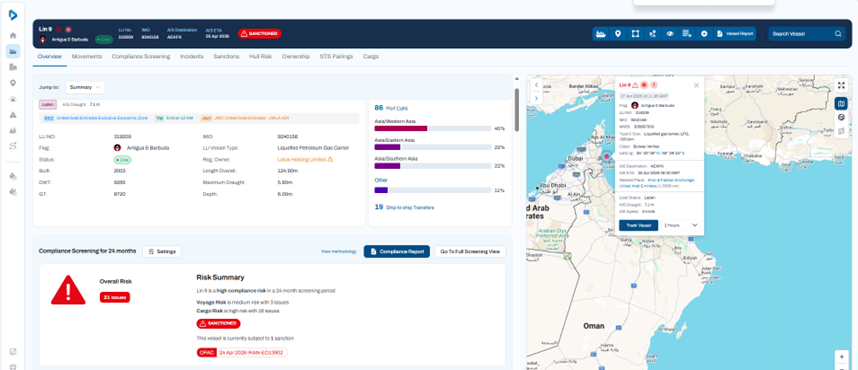Image resolution: width=858 pixels, height=370 pixels.
Task: Select the highlighted Vessels sidebar icon
Action: [13, 51]
